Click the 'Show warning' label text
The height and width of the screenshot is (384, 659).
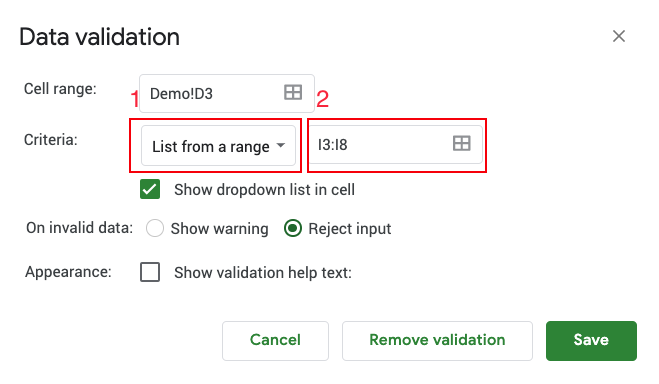[x=219, y=229]
